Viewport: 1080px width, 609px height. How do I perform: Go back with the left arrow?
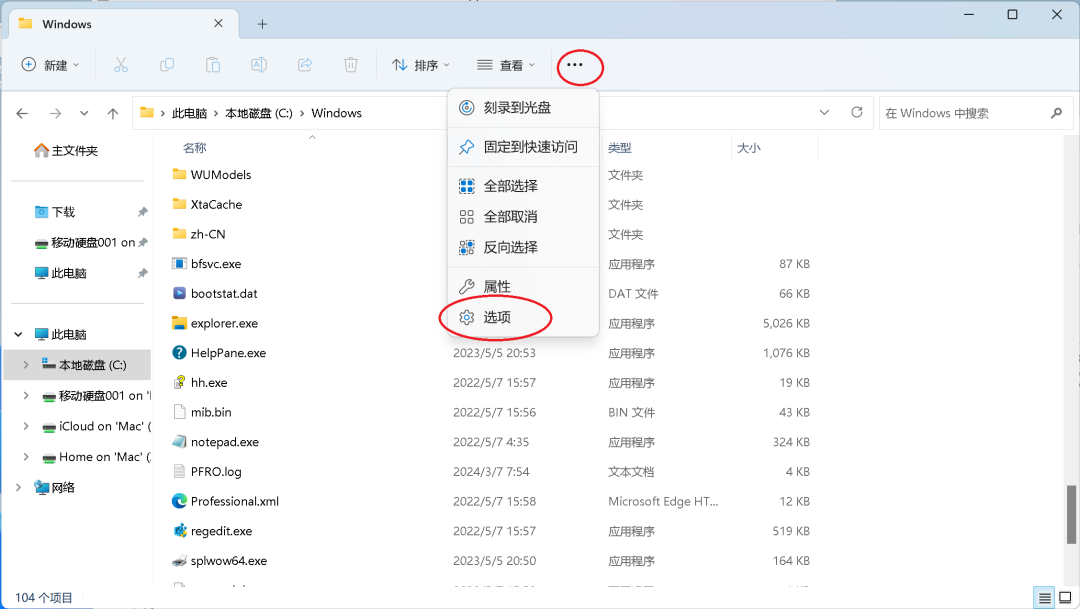point(22,113)
